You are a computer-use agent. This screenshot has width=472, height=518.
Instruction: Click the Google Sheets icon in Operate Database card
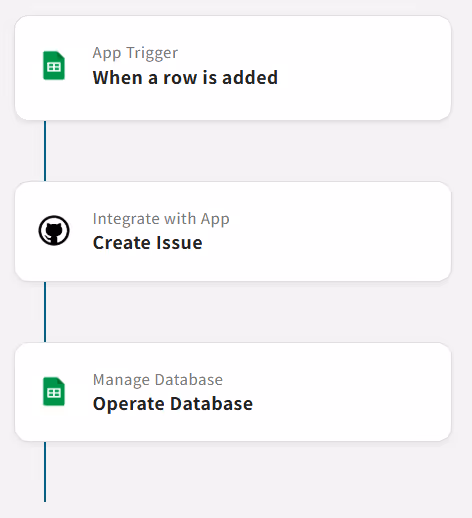[54, 392]
